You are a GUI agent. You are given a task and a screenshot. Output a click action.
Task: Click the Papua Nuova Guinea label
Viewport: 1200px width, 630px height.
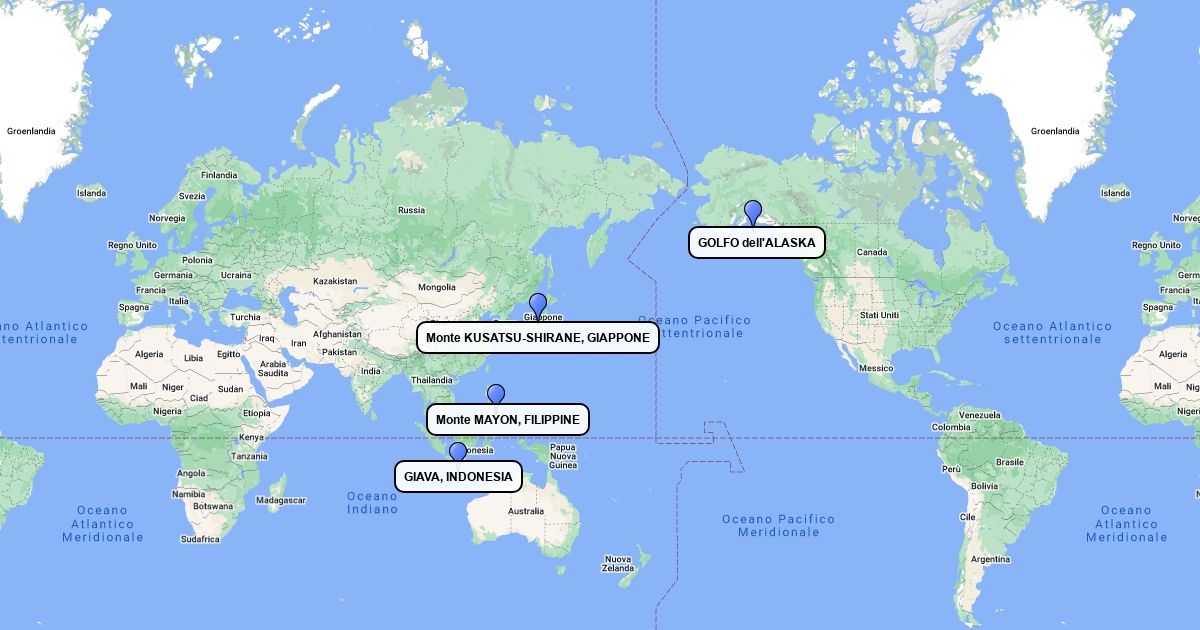(x=563, y=456)
